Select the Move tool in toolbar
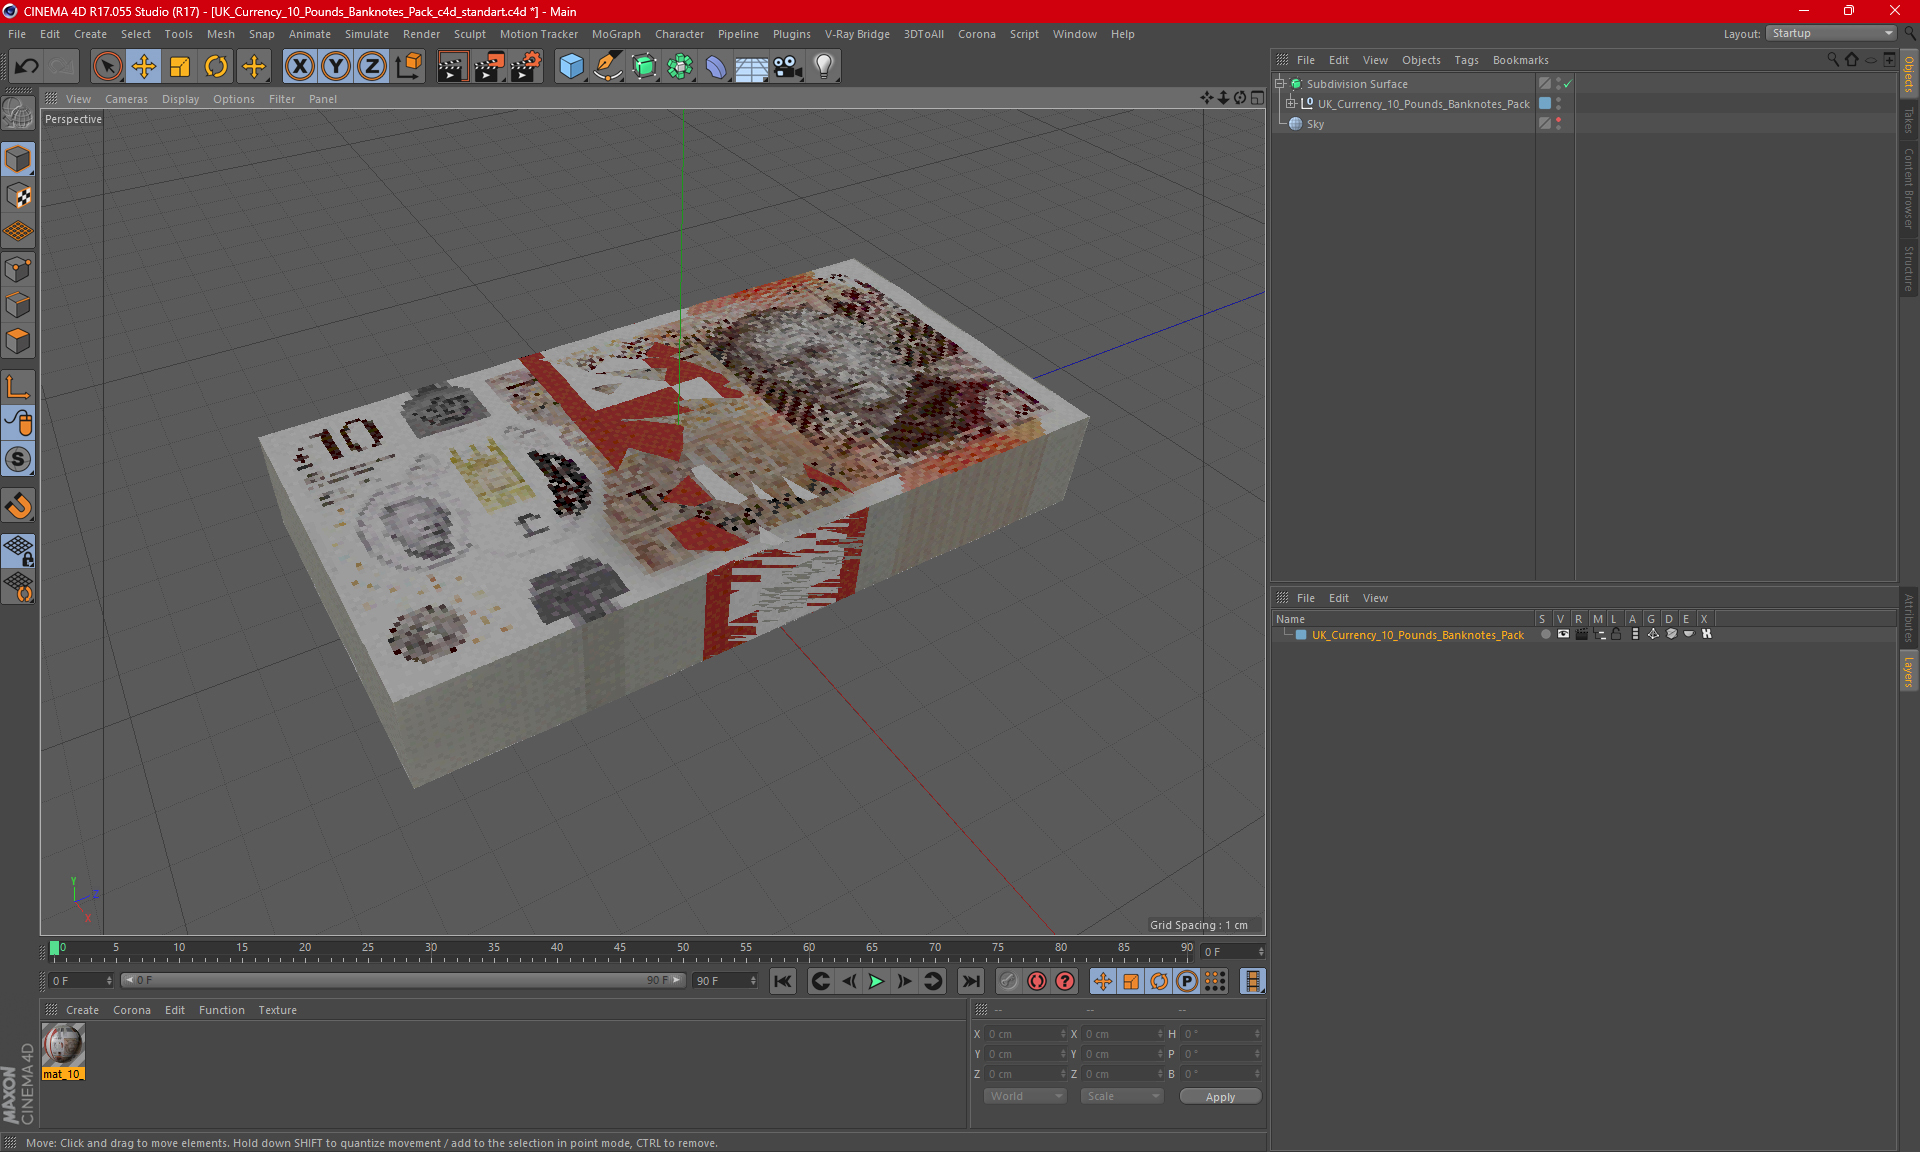Image resolution: width=1920 pixels, height=1152 pixels. tap(144, 67)
